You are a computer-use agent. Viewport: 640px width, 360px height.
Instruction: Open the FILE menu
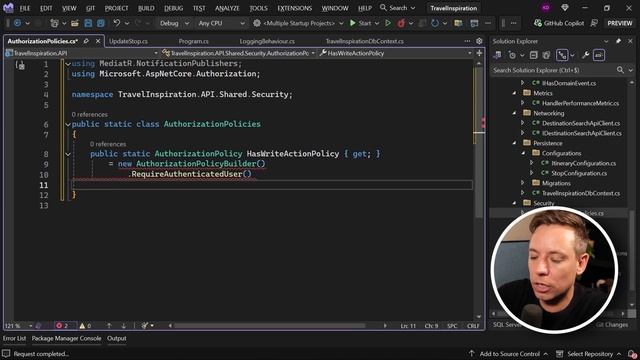pyautogui.click(x=25, y=8)
